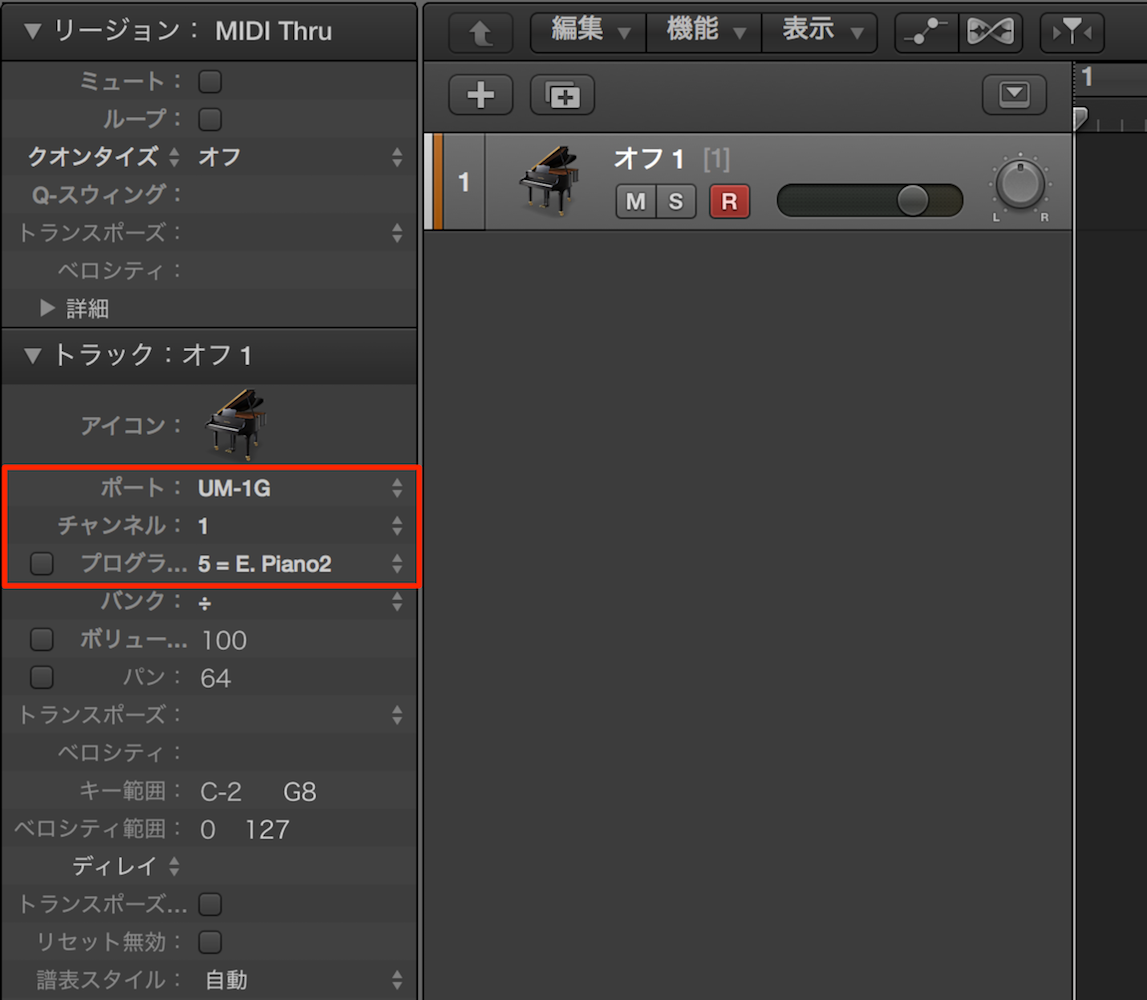Toggle record enable R button

pos(729,201)
